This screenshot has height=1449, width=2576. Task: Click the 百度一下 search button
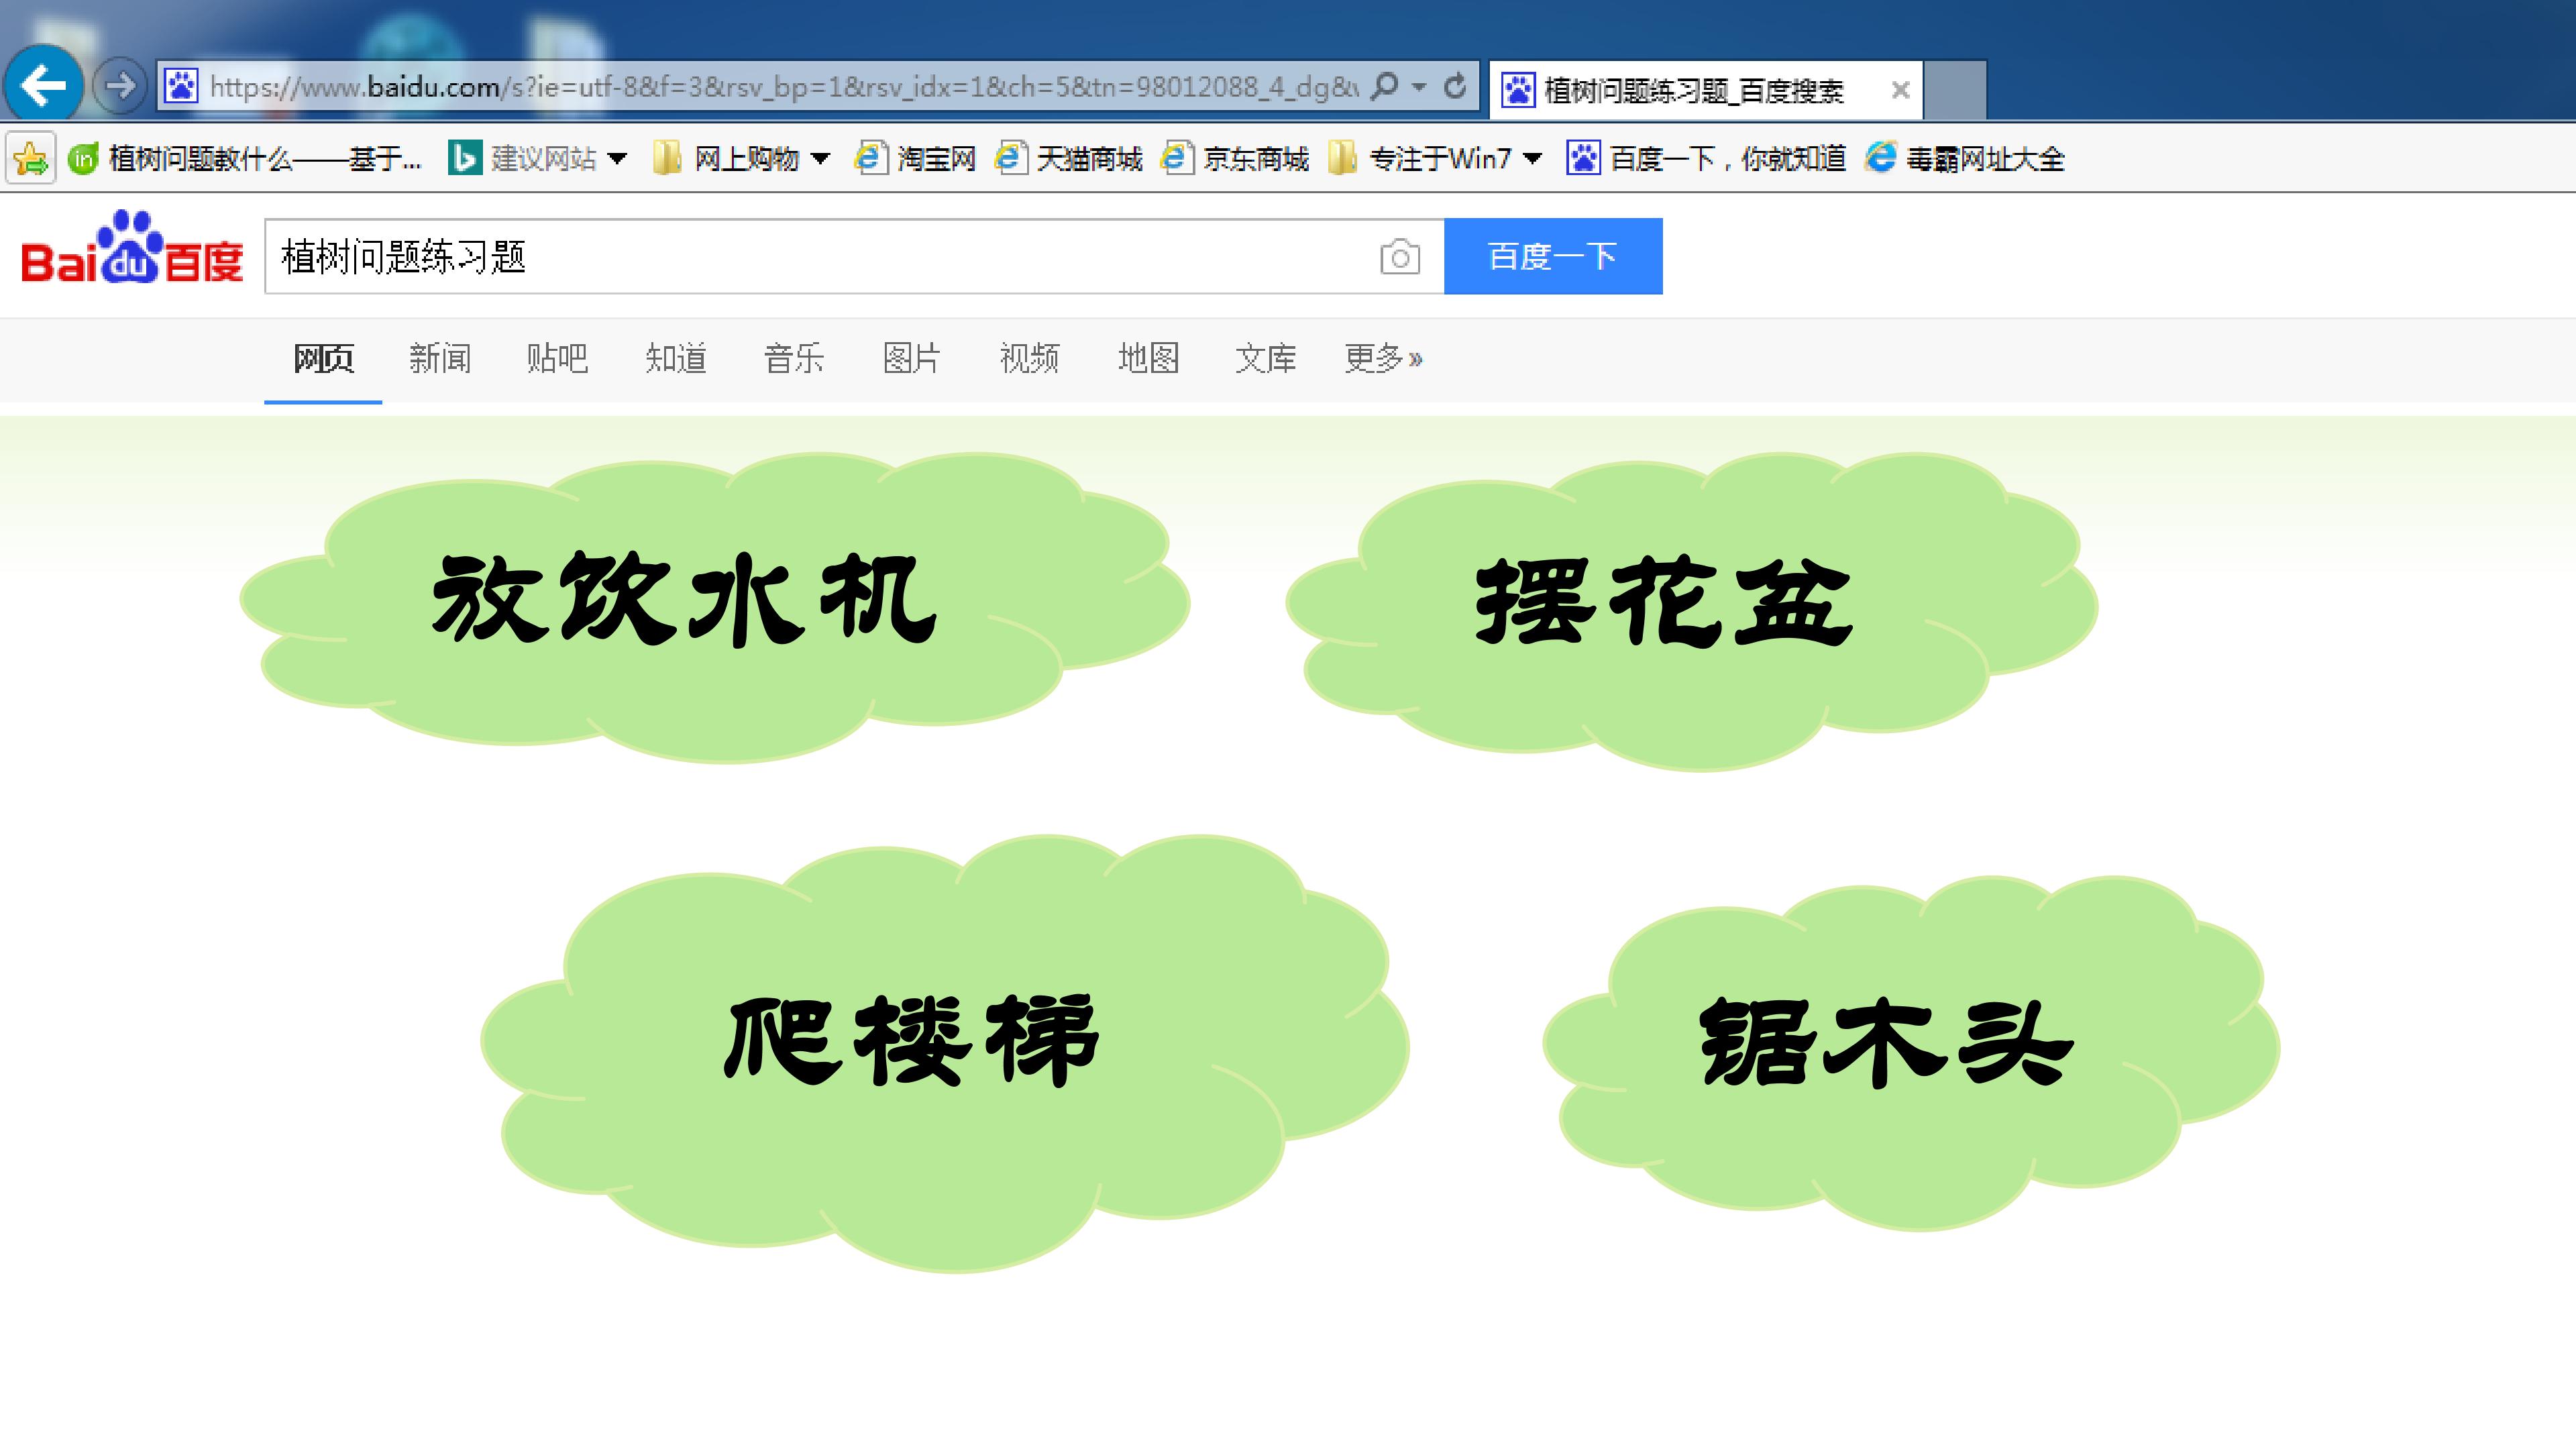tap(1552, 257)
